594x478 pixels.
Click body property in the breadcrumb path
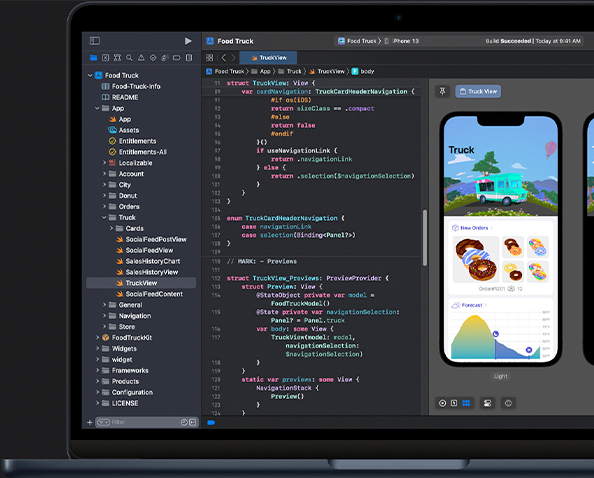[x=363, y=71]
